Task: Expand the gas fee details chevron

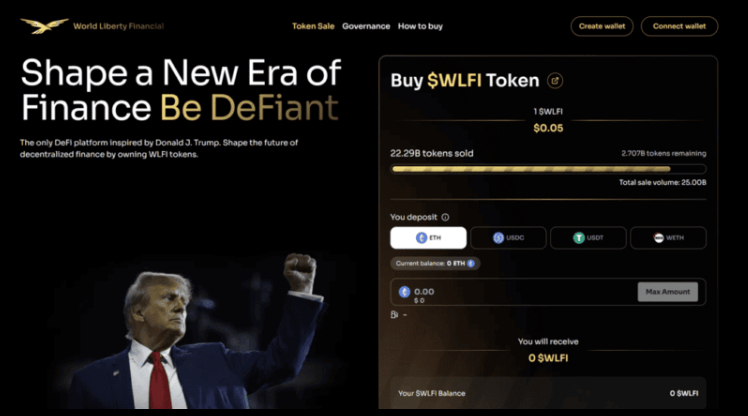Action: 405,315
